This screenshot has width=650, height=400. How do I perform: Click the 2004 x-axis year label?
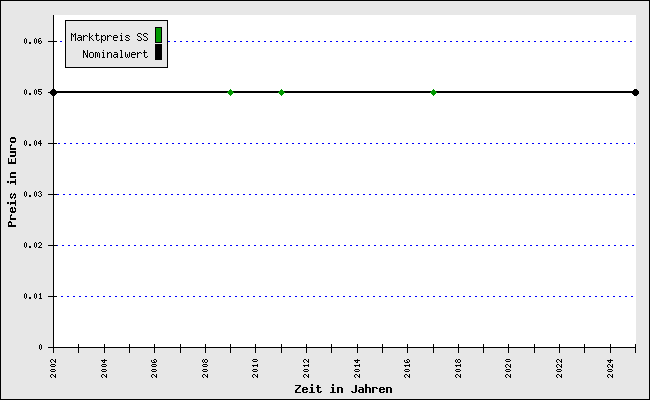(x=104, y=367)
